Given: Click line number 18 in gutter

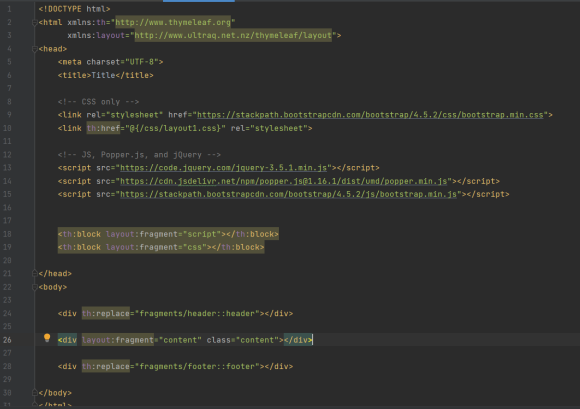Looking at the screenshot, I should tap(7, 234).
